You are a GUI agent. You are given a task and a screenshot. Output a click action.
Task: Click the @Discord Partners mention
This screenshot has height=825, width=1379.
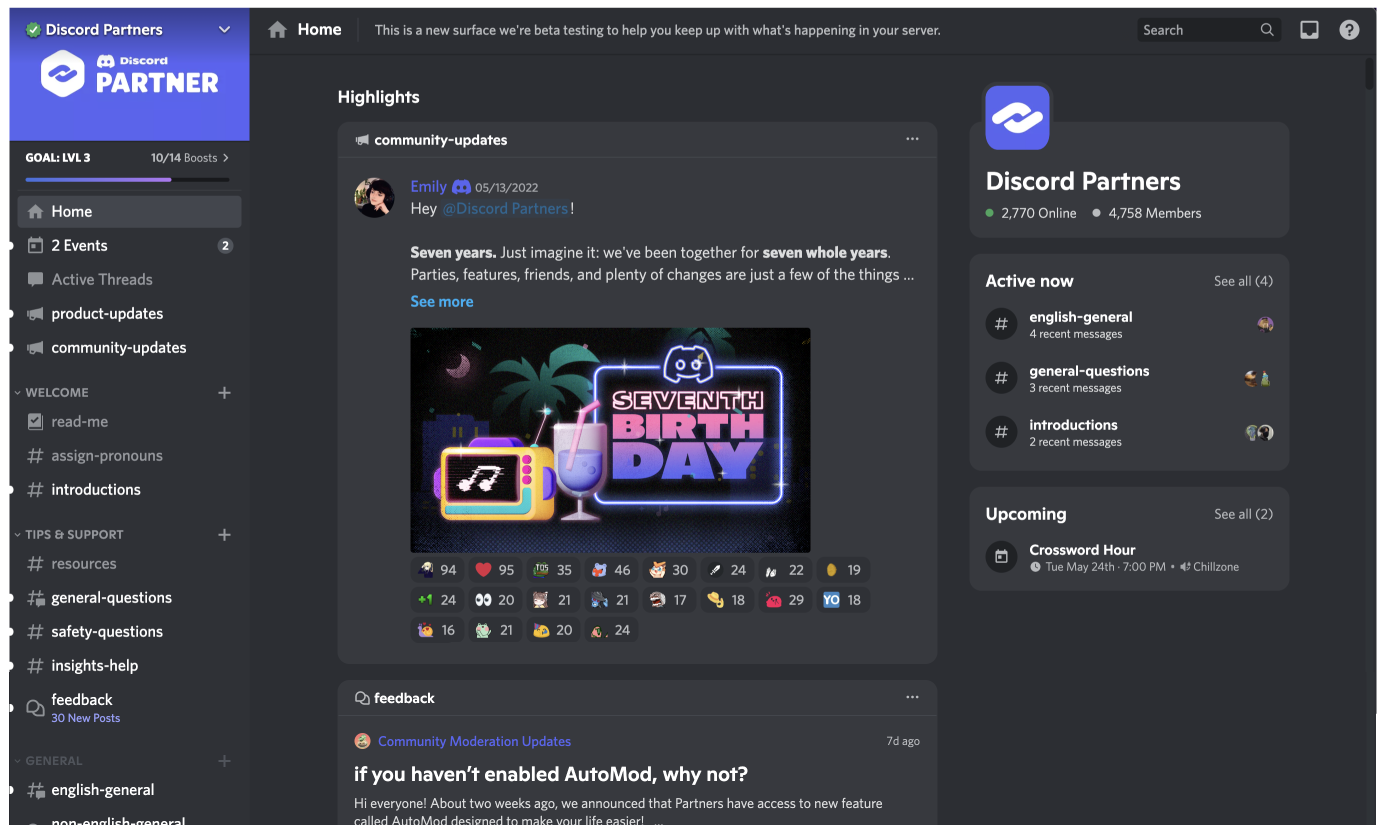tap(506, 209)
